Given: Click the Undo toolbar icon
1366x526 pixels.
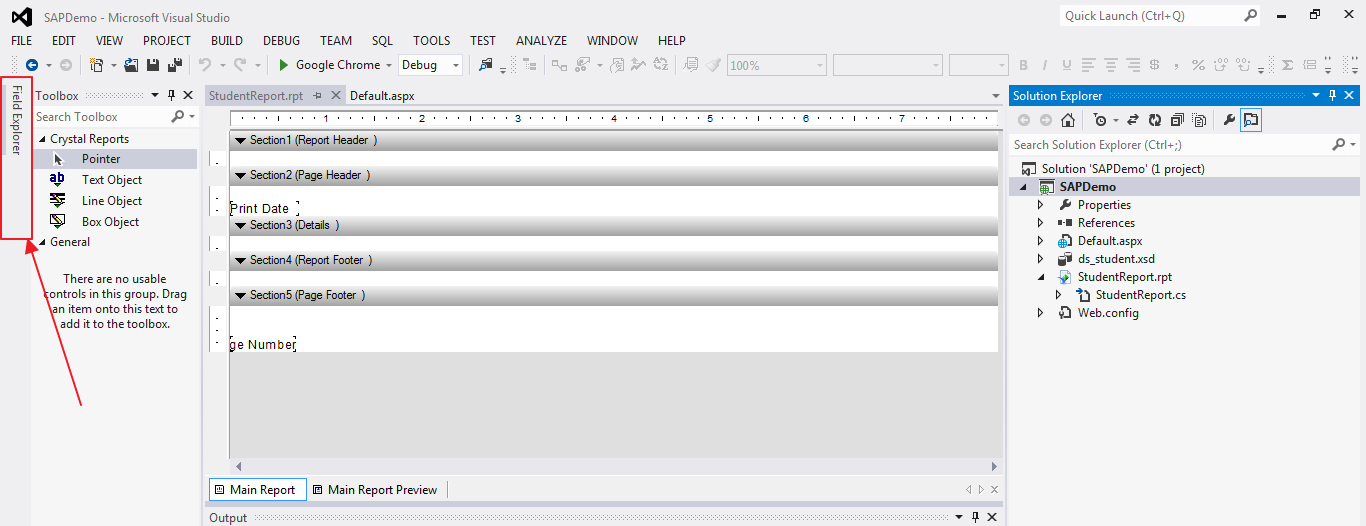Looking at the screenshot, I should (x=204, y=65).
